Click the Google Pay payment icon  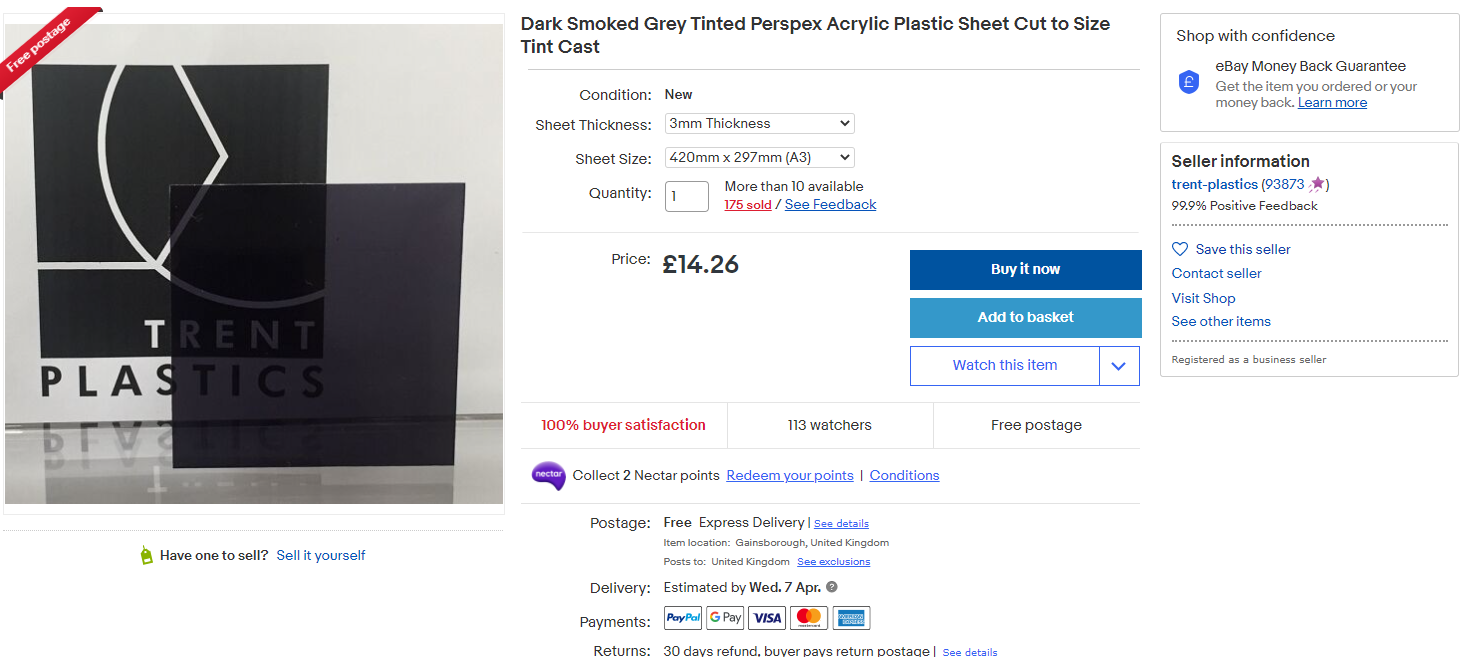(725, 617)
